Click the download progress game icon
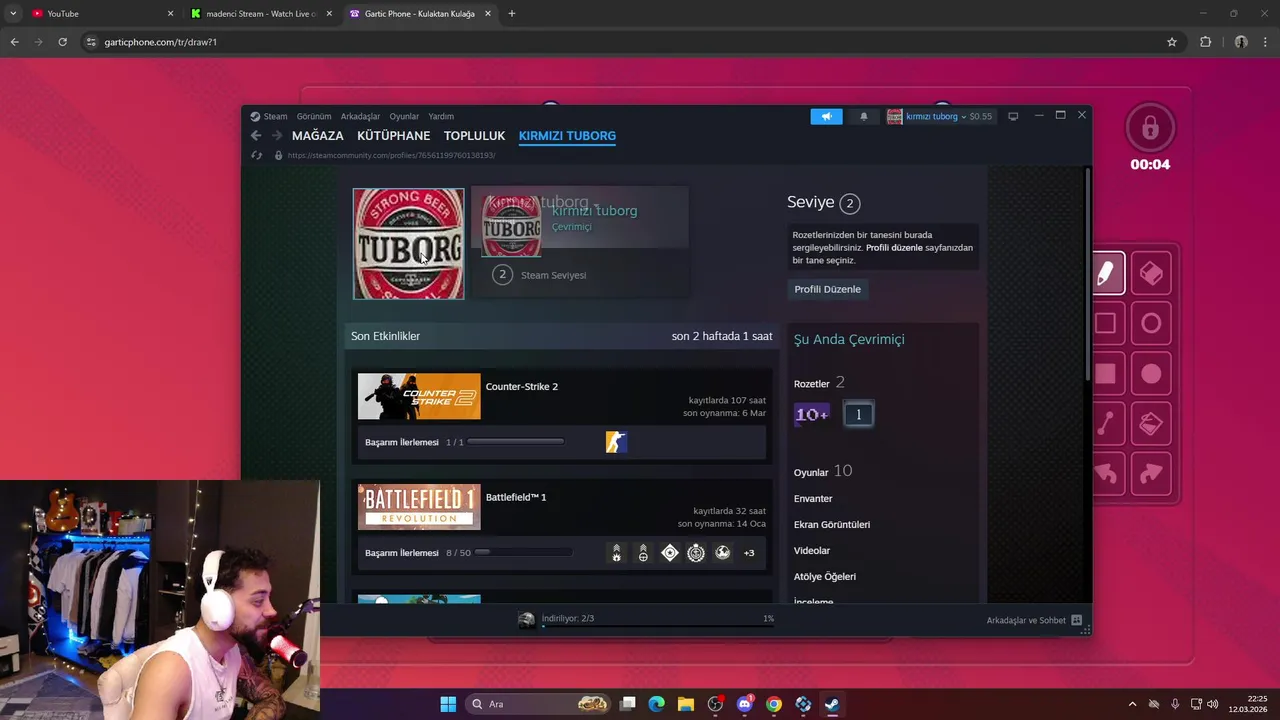This screenshot has width=1280, height=720. point(526,620)
